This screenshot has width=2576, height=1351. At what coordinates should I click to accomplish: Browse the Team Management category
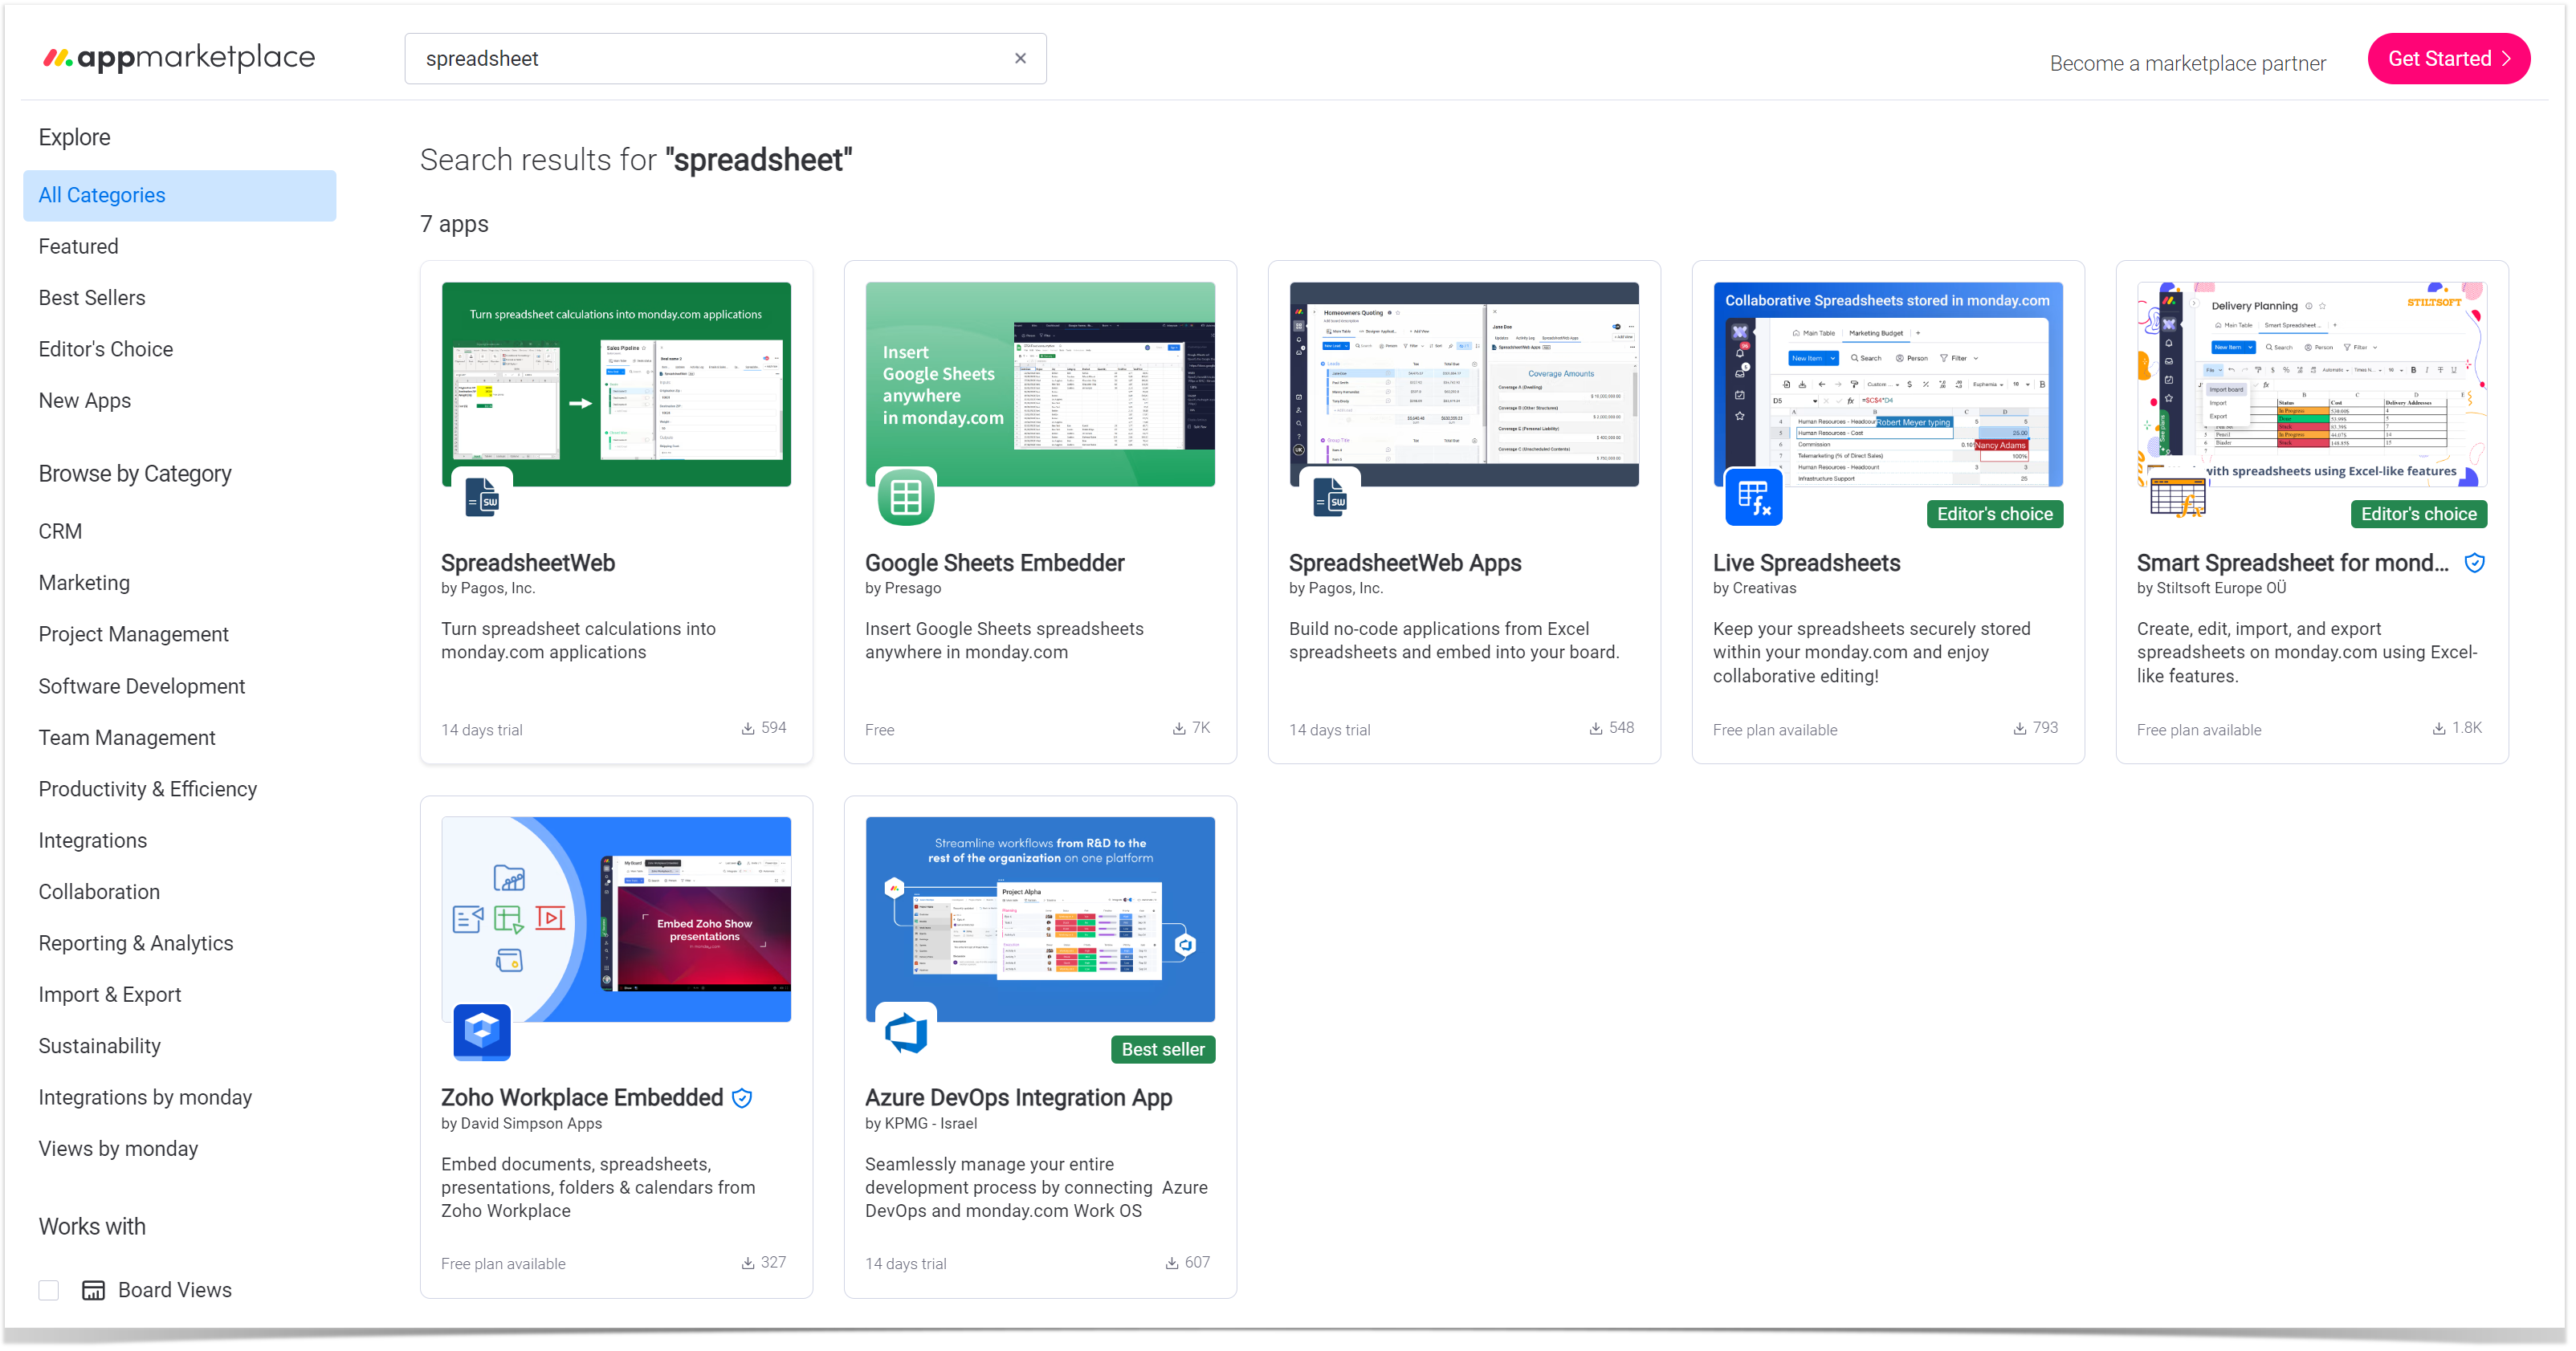(127, 737)
